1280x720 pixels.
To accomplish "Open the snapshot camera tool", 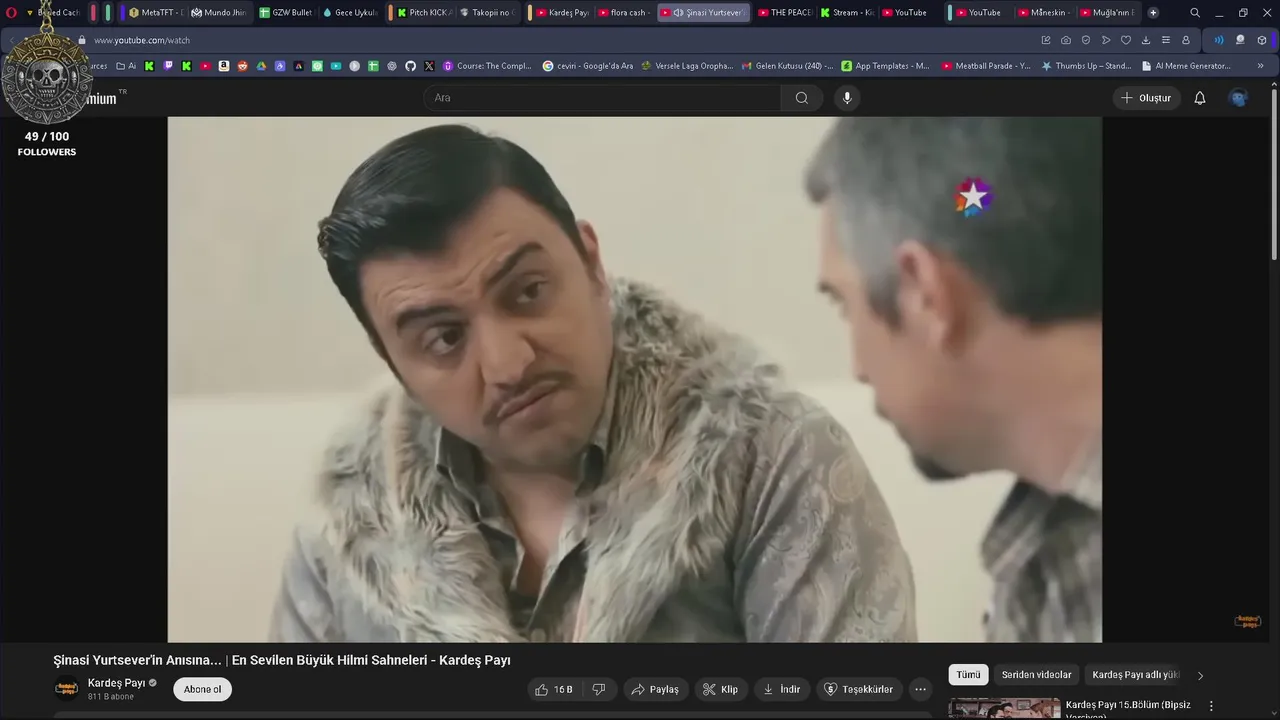I will pyautogui.click(x=1066, y=40).
